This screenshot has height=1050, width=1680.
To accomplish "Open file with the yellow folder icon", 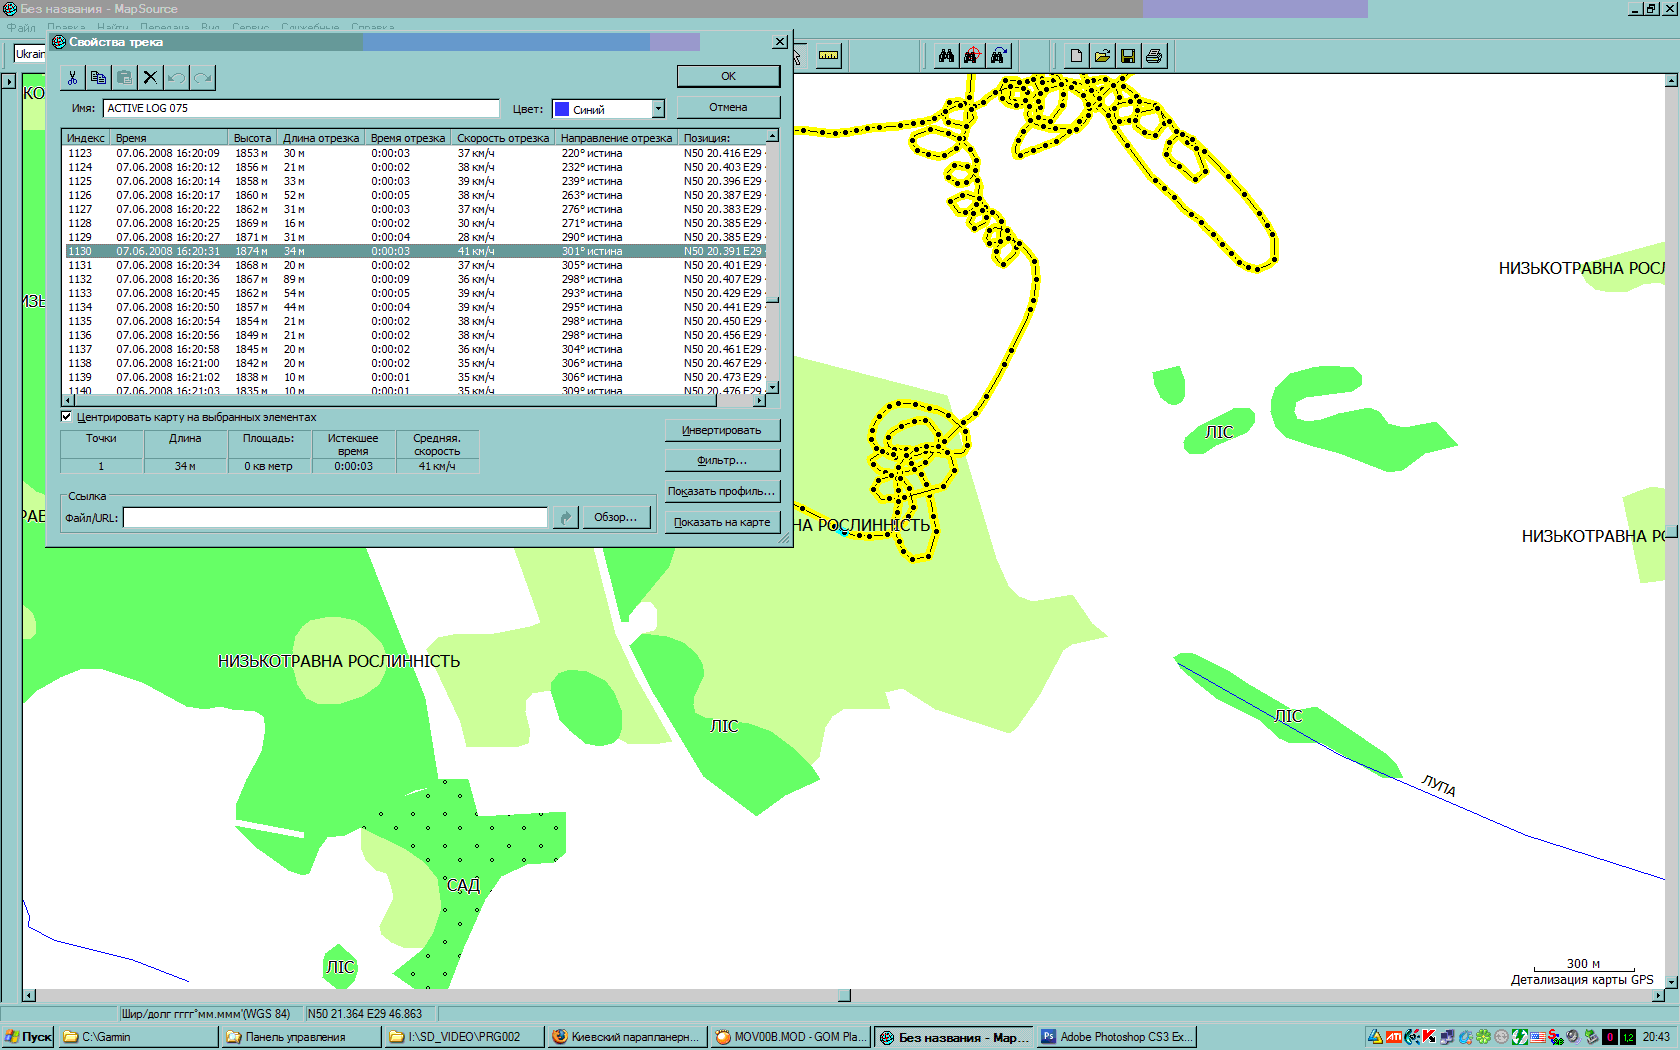I will point(1102,56).
